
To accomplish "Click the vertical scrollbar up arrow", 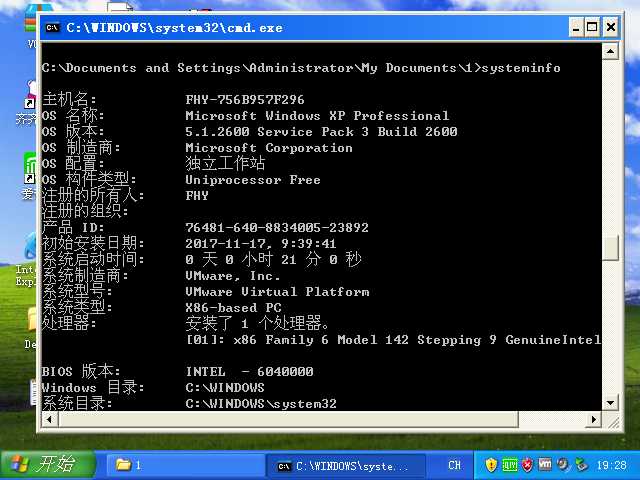I will click(610, 51).
